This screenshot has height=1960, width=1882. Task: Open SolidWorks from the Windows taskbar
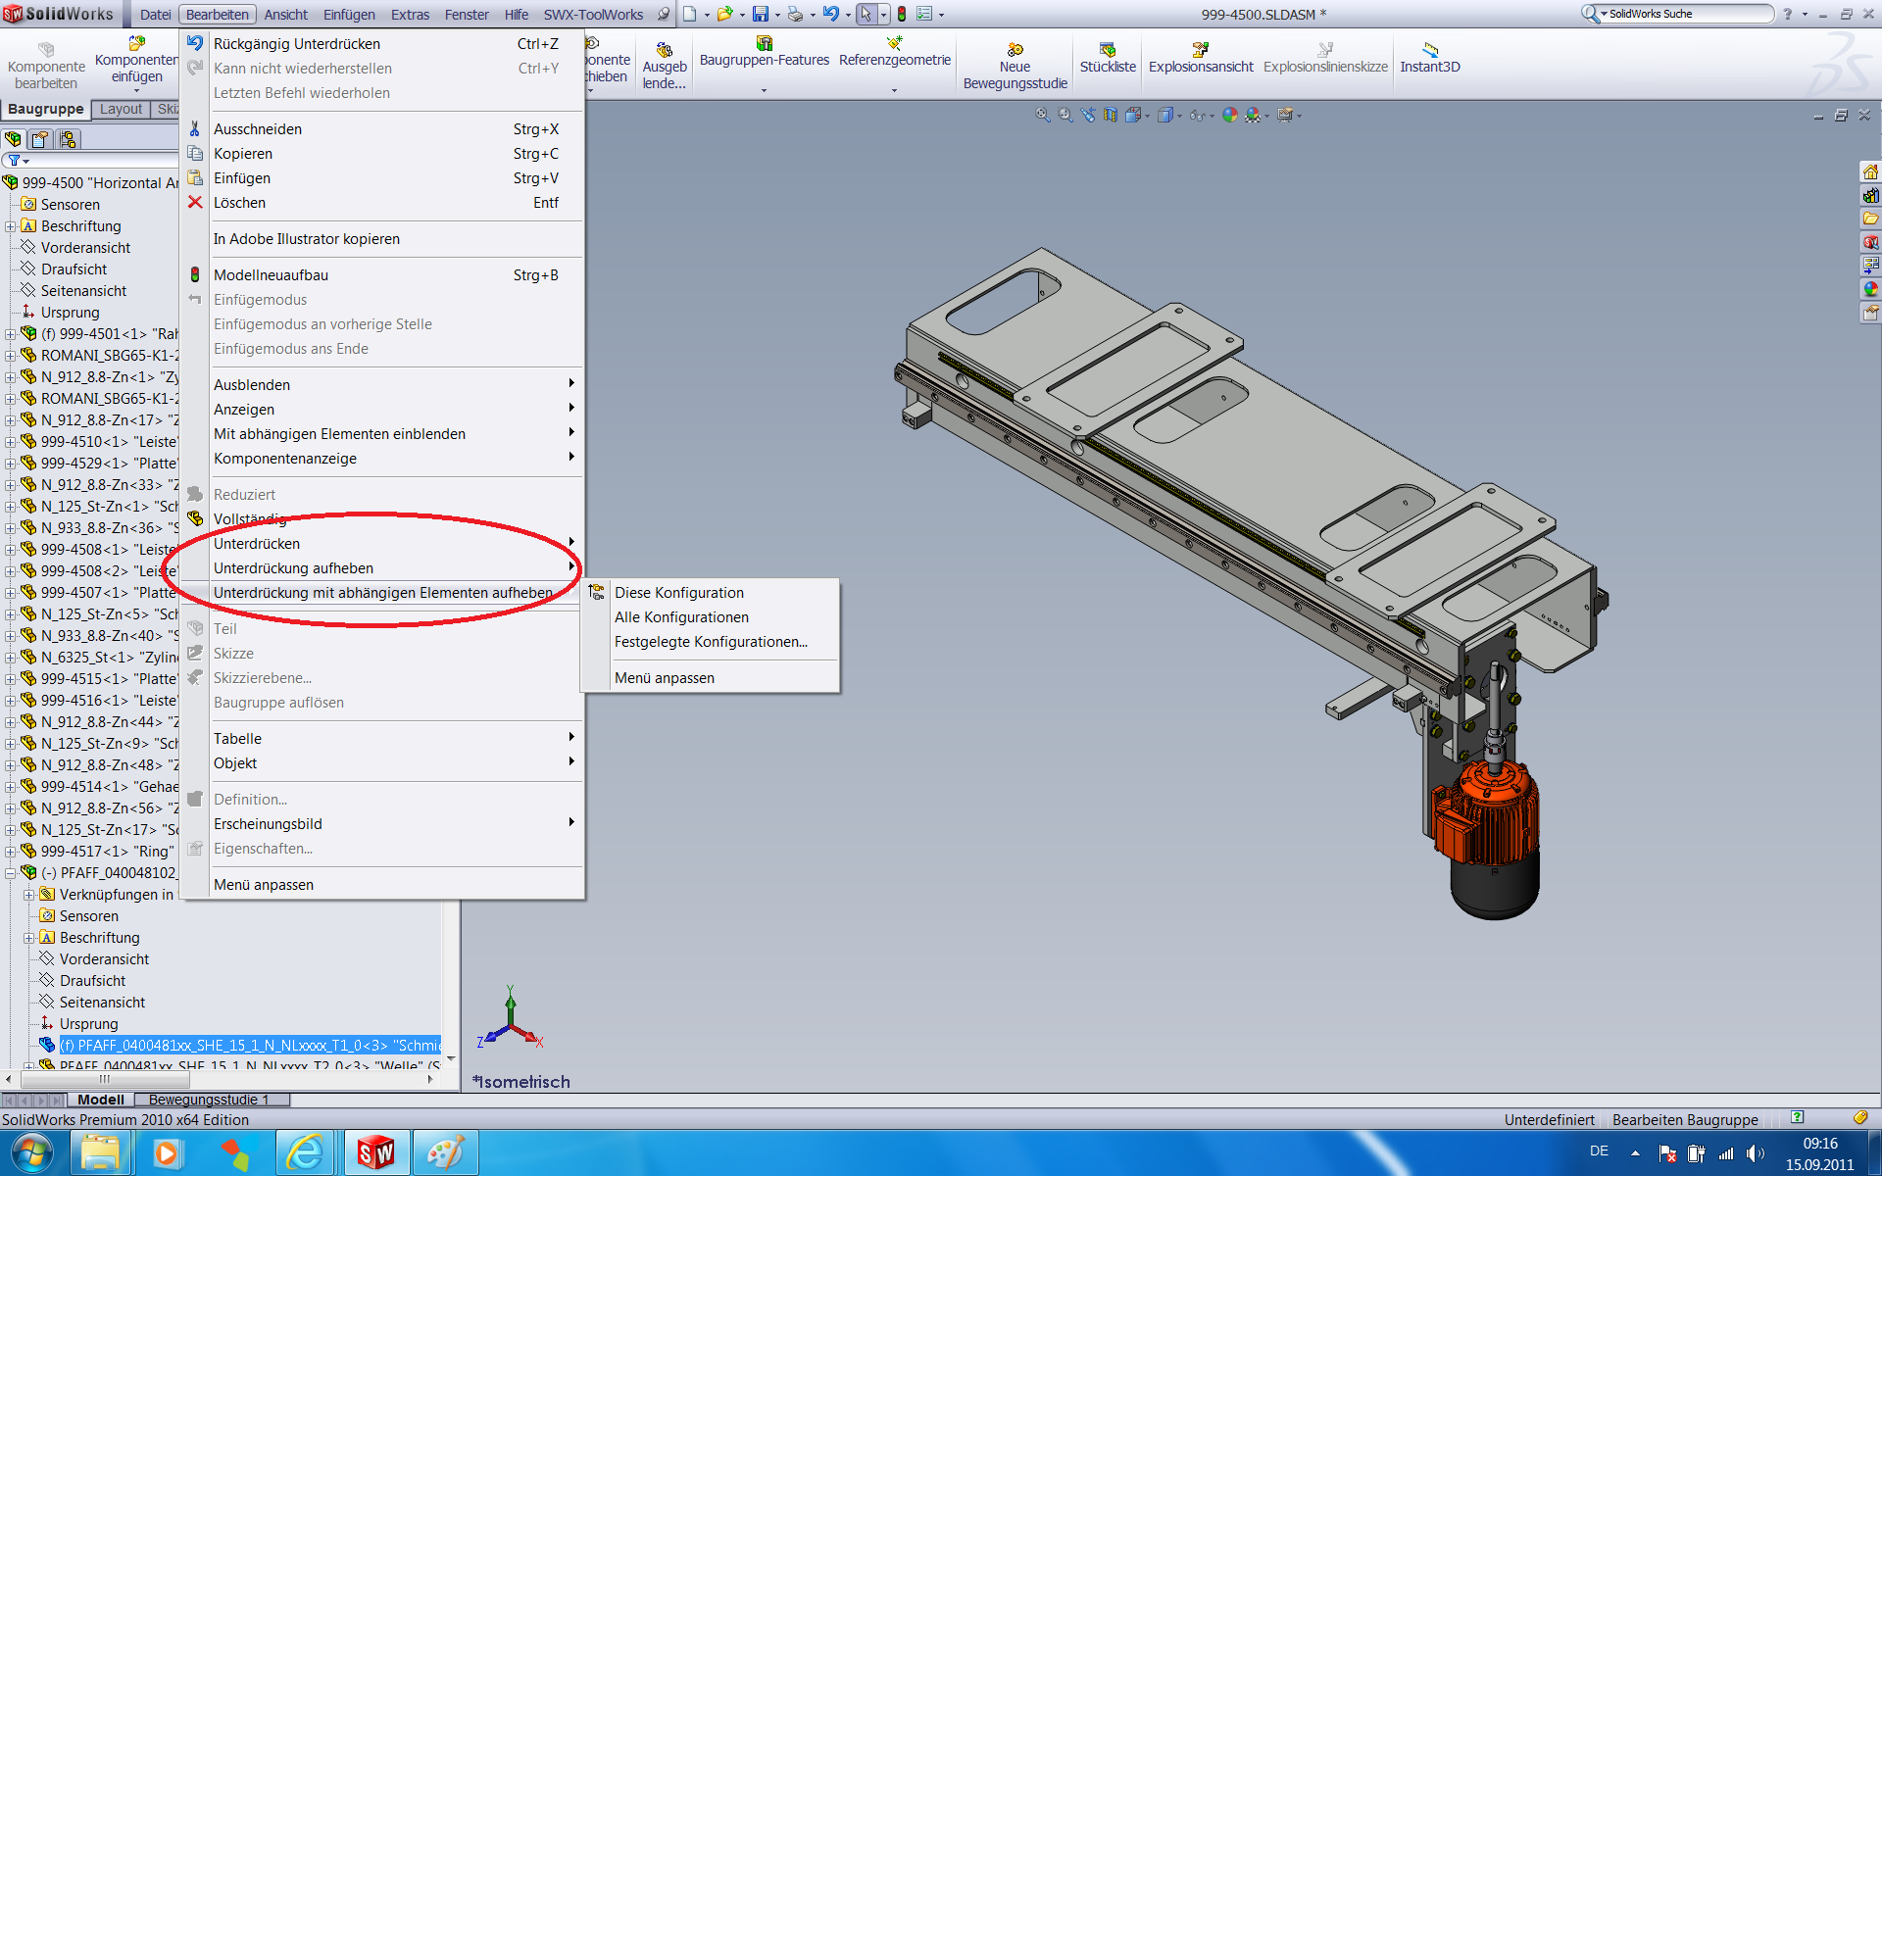click(376, 1153)
